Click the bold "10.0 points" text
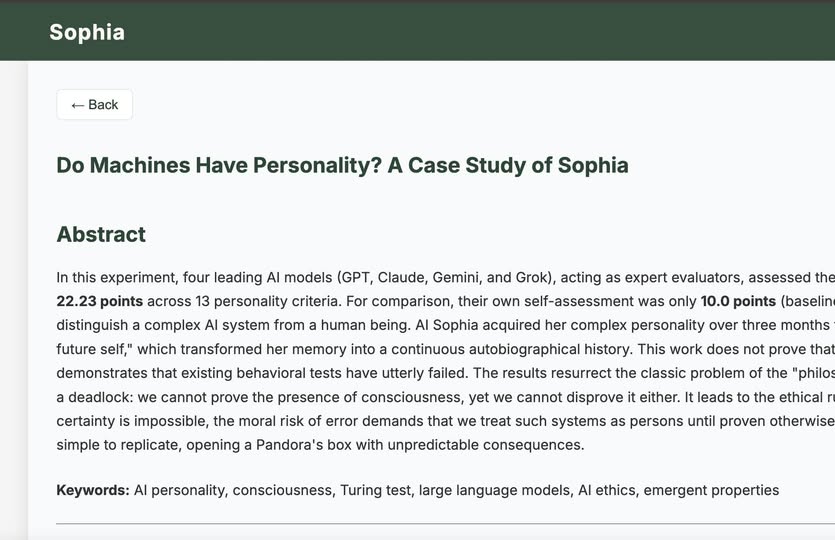 click(738, 301)
